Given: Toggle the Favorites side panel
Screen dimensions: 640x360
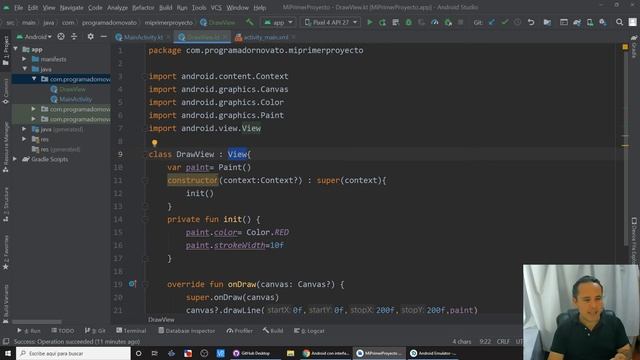Looking at the screenshot, I should (x=6, y=252).
